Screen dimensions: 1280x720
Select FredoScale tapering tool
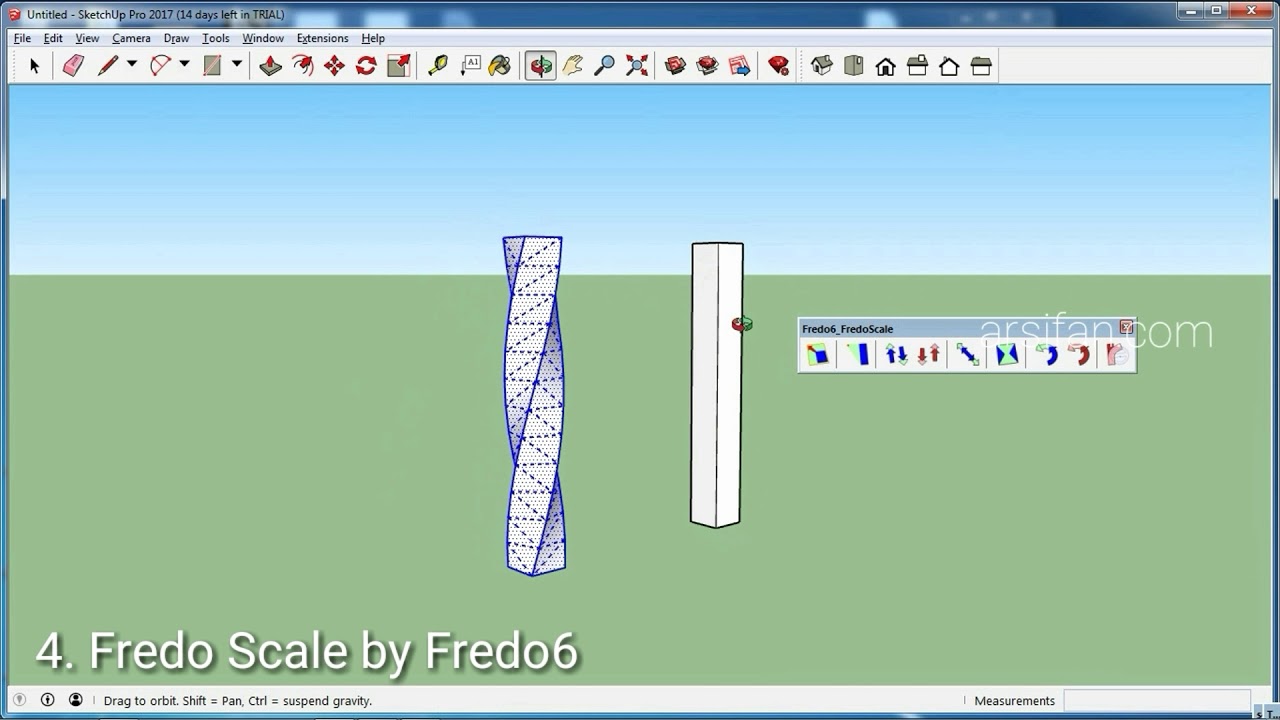pos(857,354)
